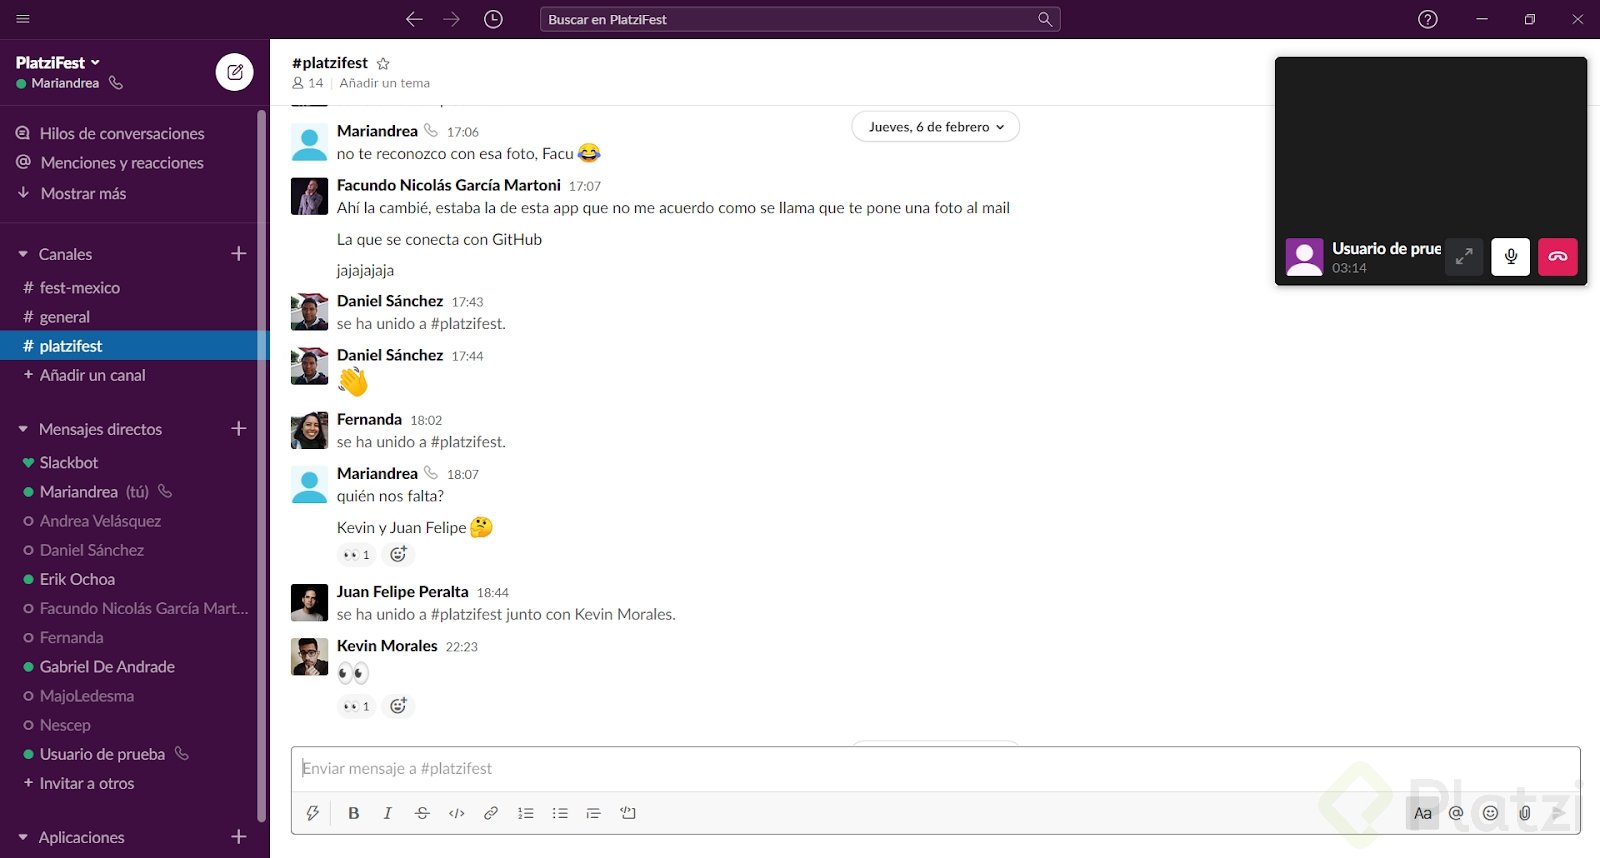The width and height of the screenshot is (1600, 858).
Task: Click the search magnifier icon
Action: [1045, 19]
